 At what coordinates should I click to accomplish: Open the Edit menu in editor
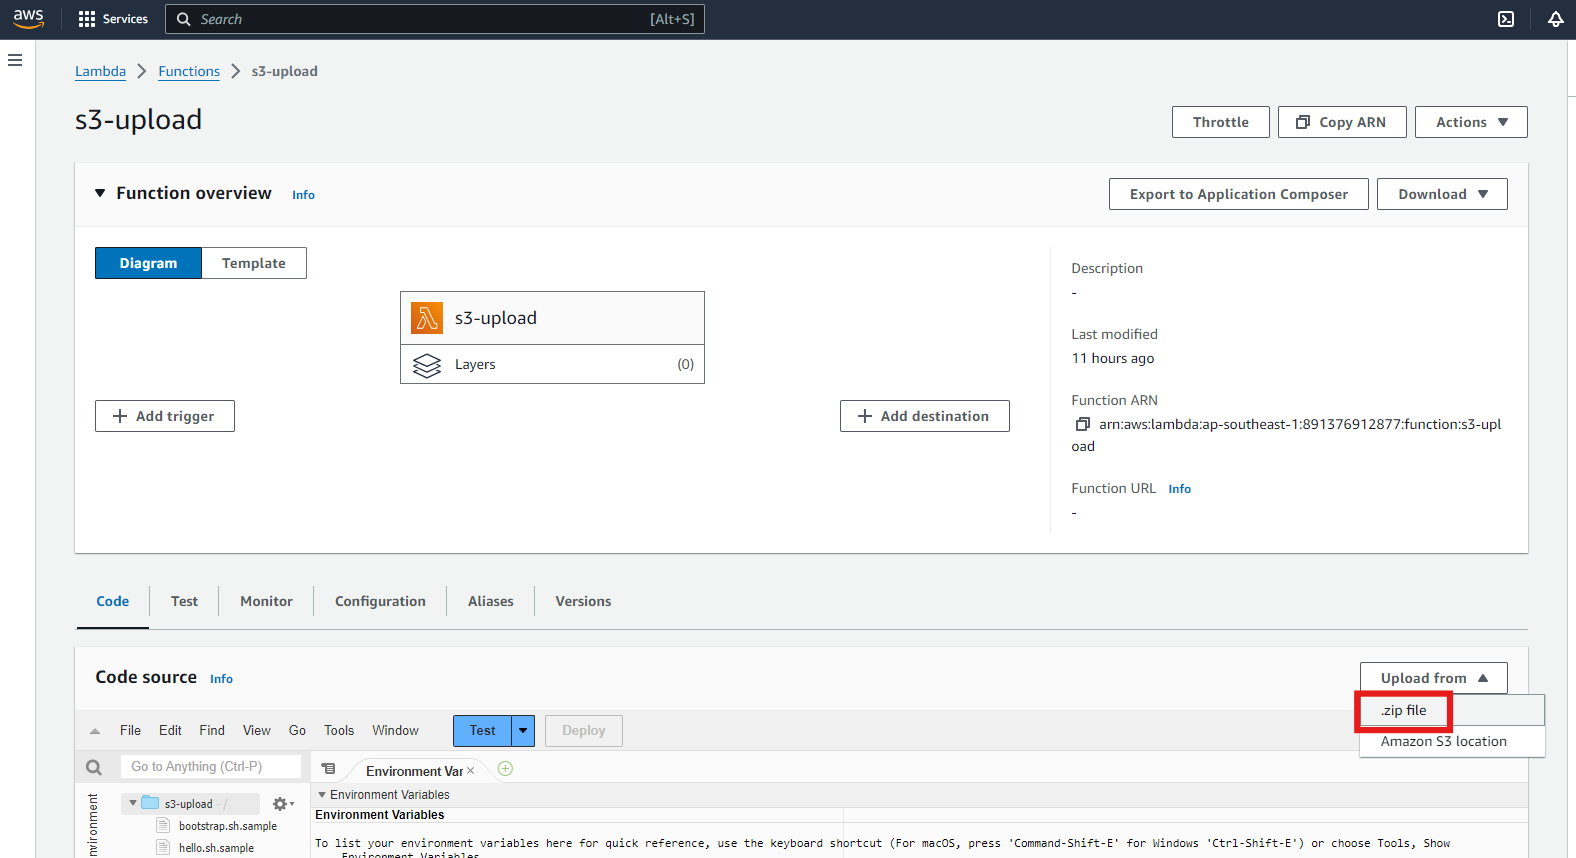tap(170, 731)
